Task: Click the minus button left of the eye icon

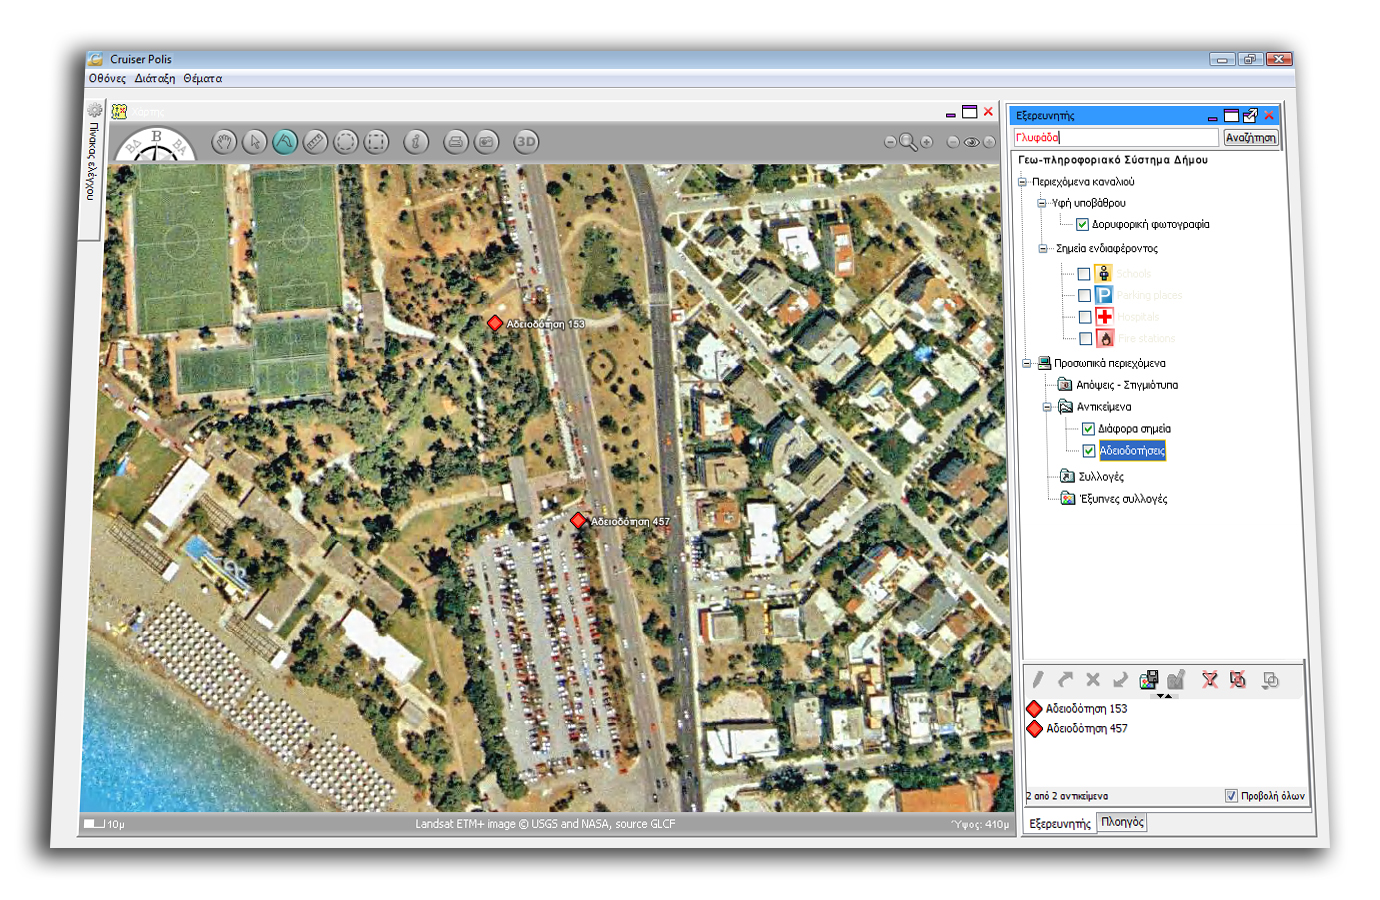Action: coord(953,142)
